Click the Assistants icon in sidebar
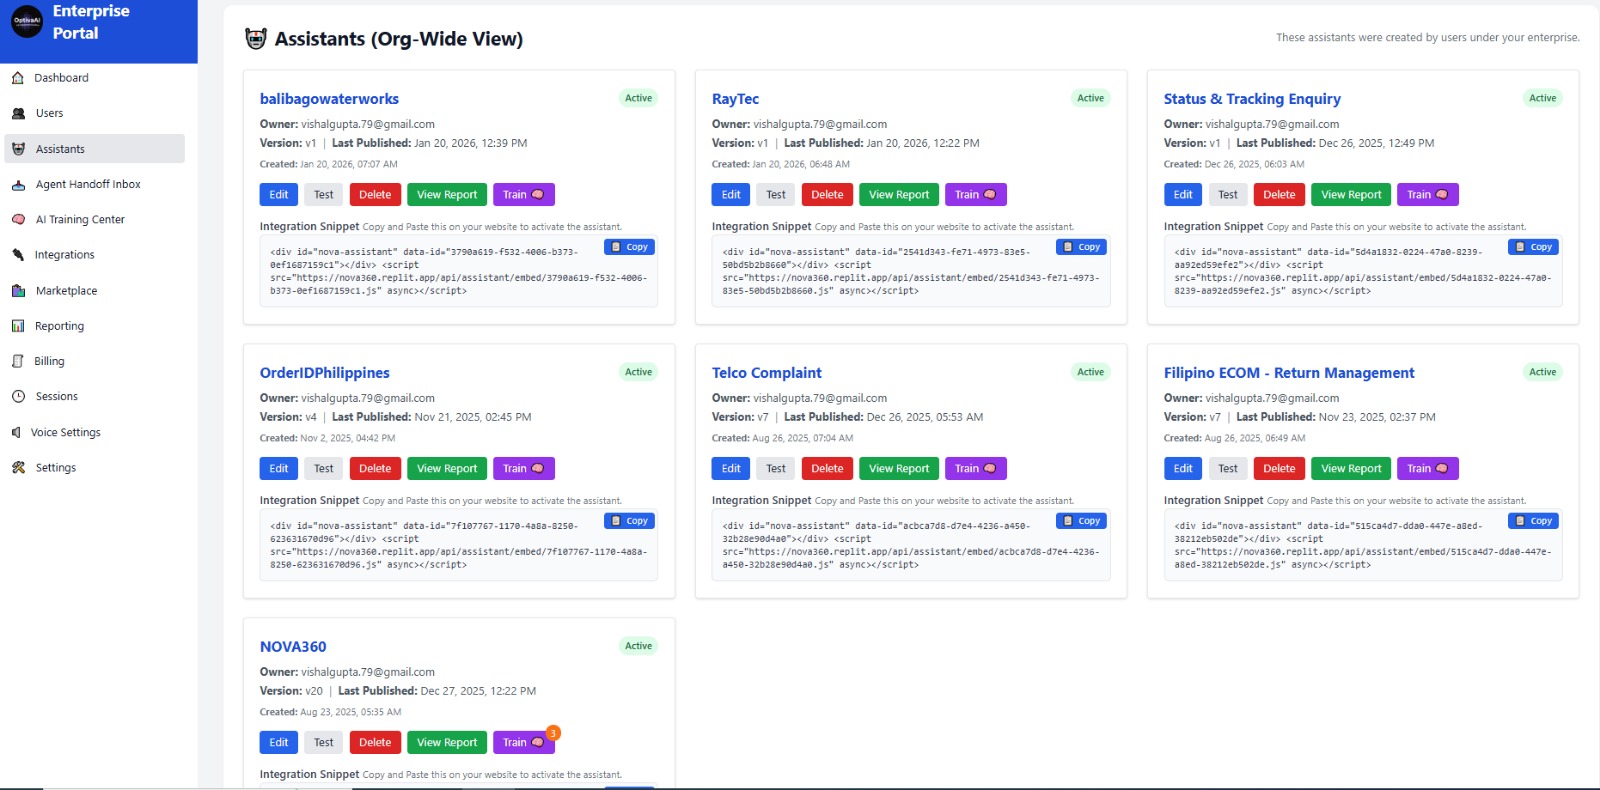 tap(18, 149)
